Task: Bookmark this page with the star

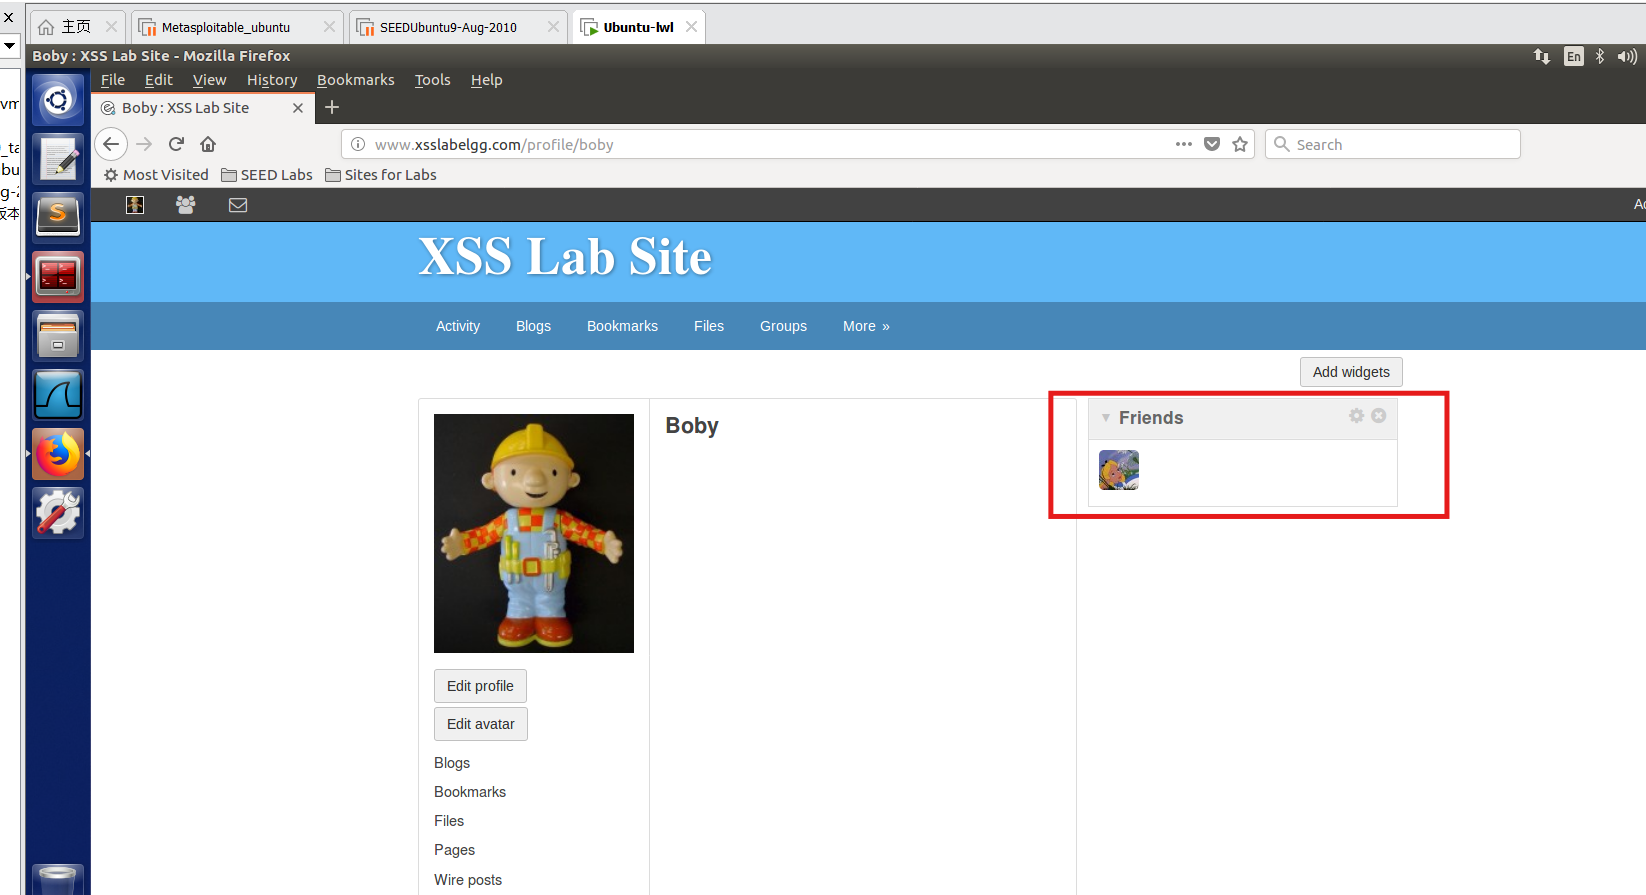Action: (1240, 144)
